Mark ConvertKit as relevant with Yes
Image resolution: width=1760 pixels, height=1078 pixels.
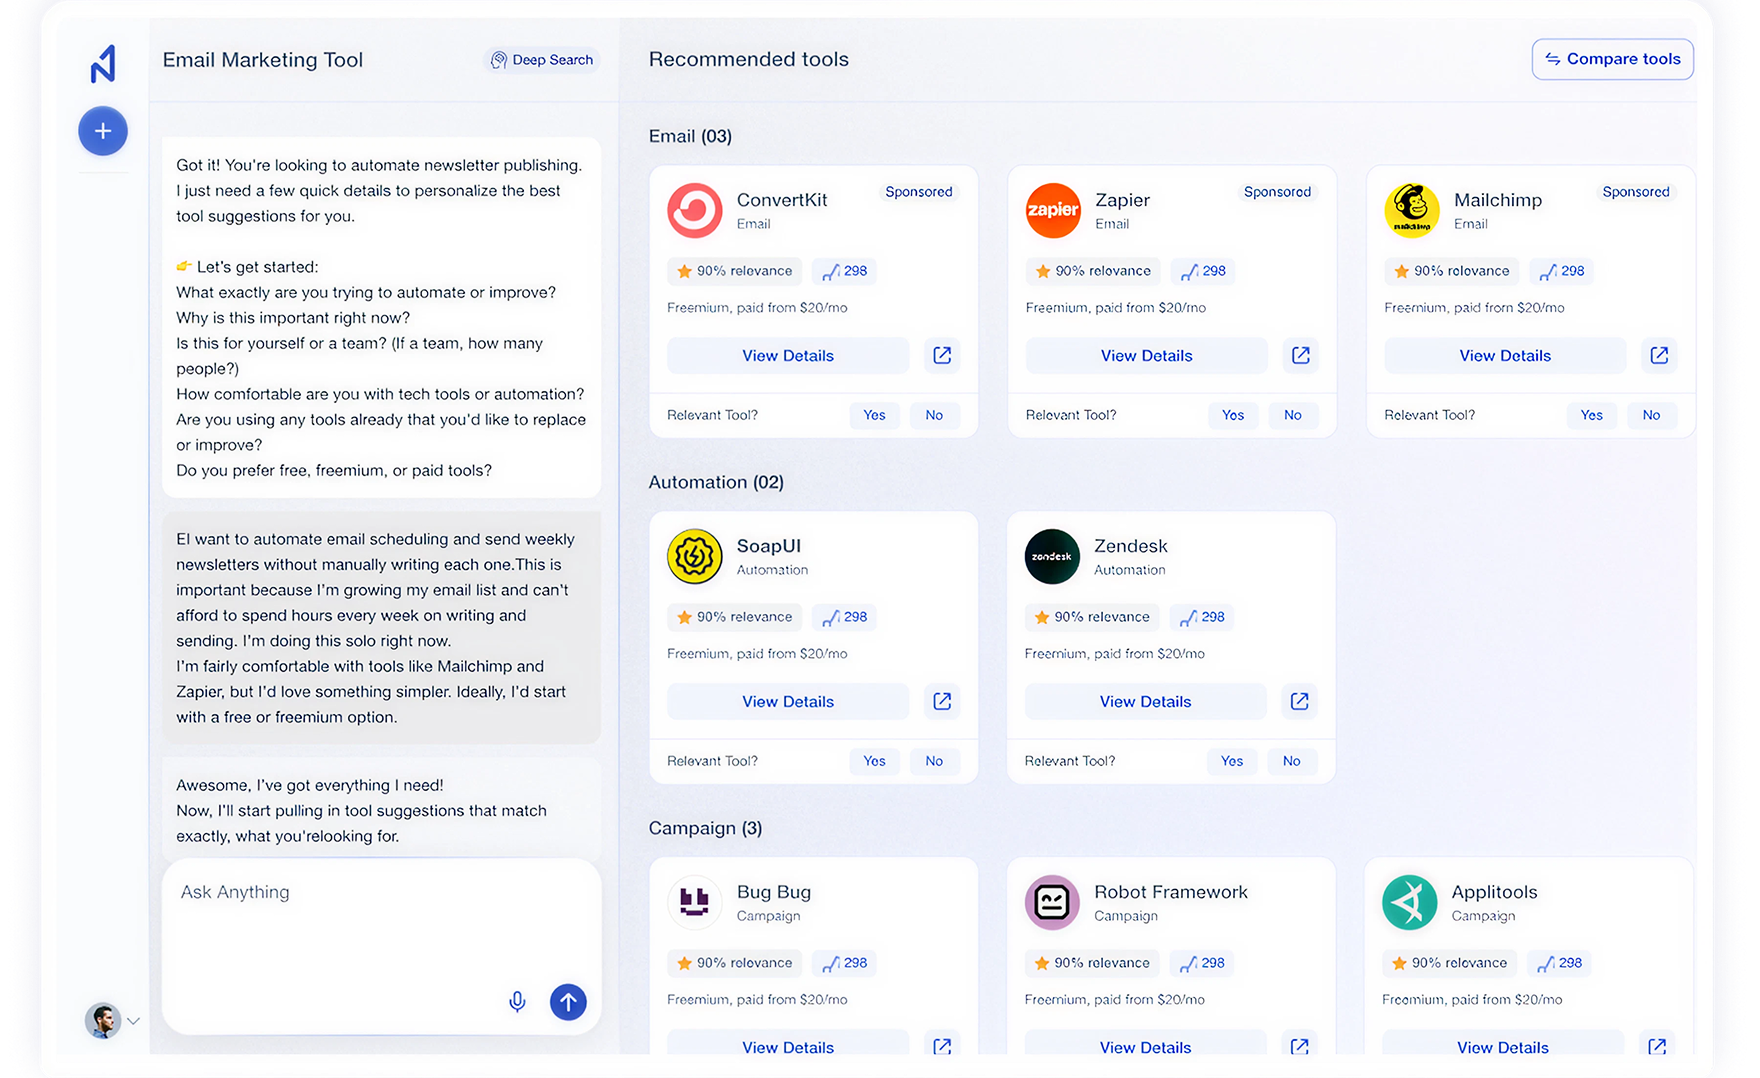tap(874, 415)
